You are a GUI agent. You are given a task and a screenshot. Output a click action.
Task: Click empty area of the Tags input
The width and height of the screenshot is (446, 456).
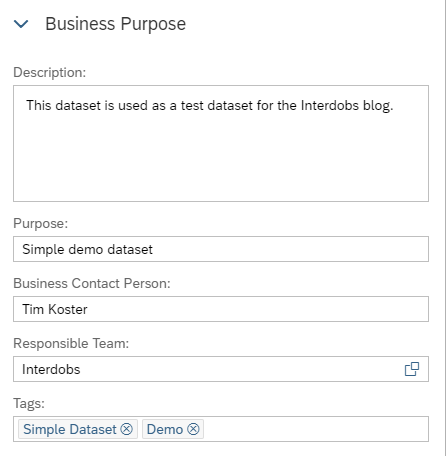315,429
